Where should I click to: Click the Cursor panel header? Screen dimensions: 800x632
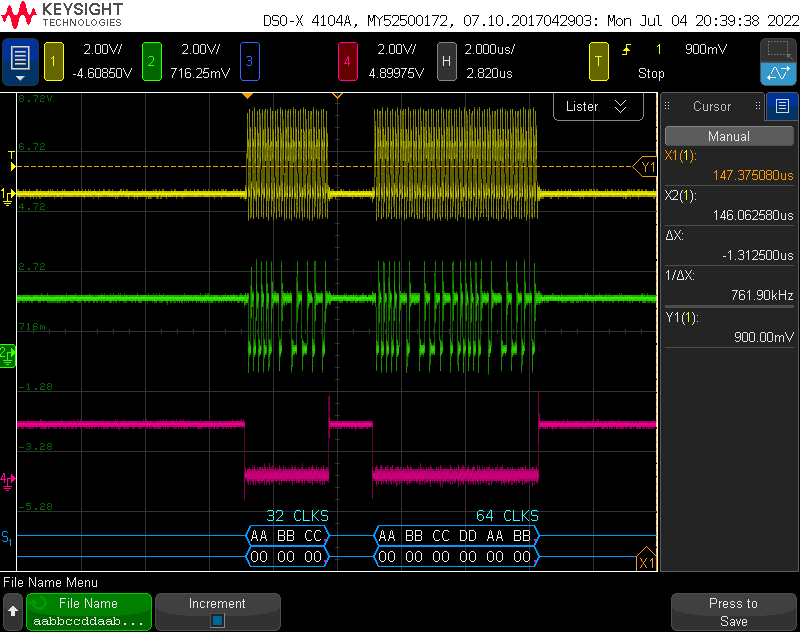pyautogui.click(x=712, y=106)
